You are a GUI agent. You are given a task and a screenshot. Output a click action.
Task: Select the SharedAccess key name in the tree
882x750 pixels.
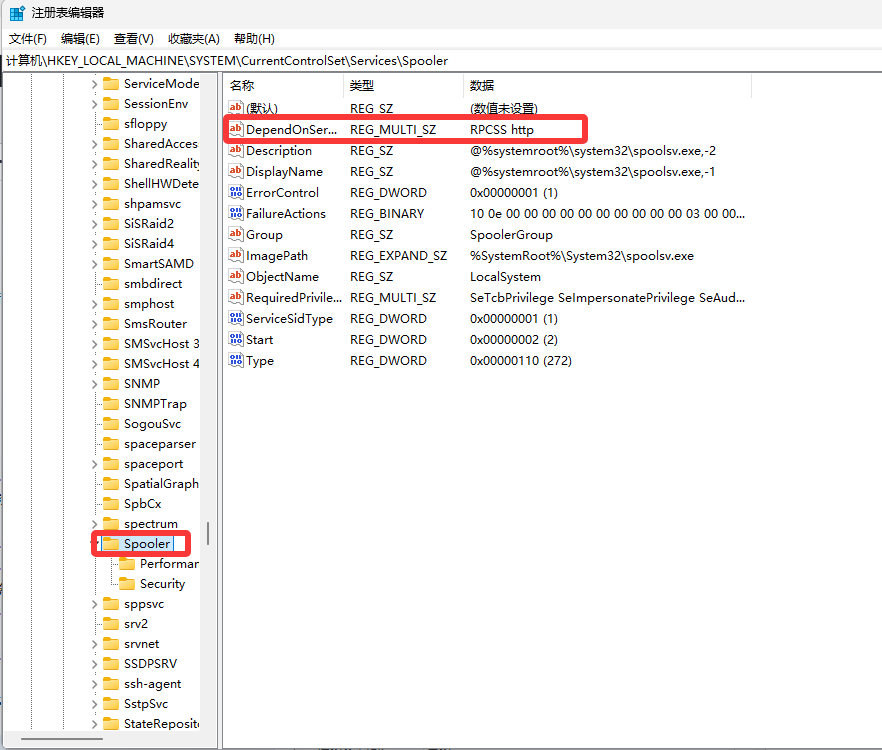click(161, 144)
